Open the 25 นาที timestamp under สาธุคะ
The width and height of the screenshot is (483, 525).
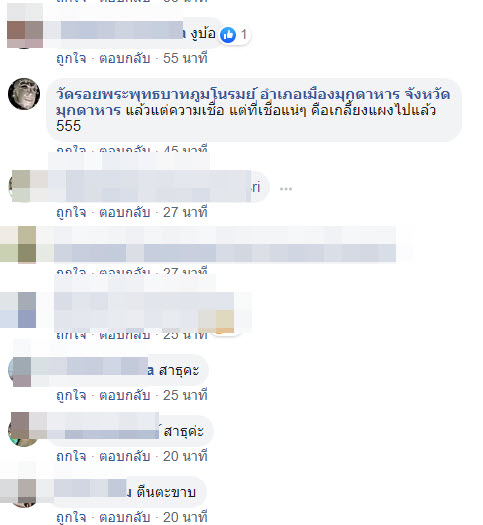point(185,395)
